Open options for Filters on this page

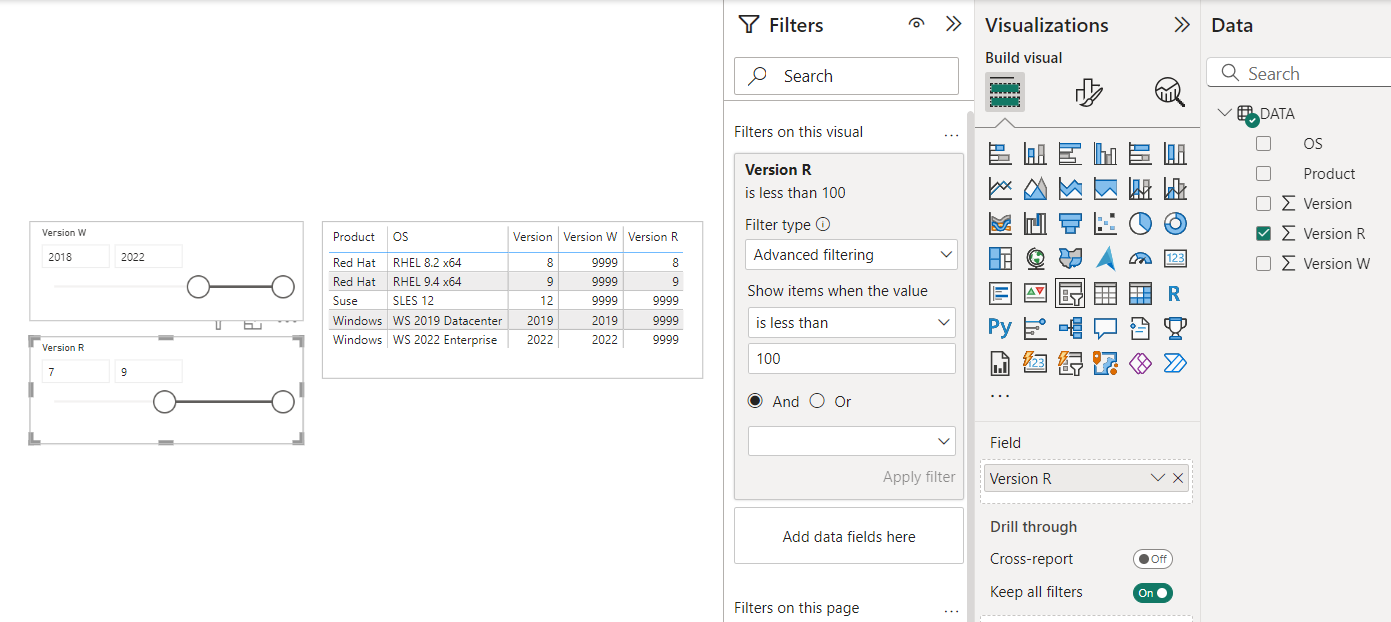(x=951, y=609)
